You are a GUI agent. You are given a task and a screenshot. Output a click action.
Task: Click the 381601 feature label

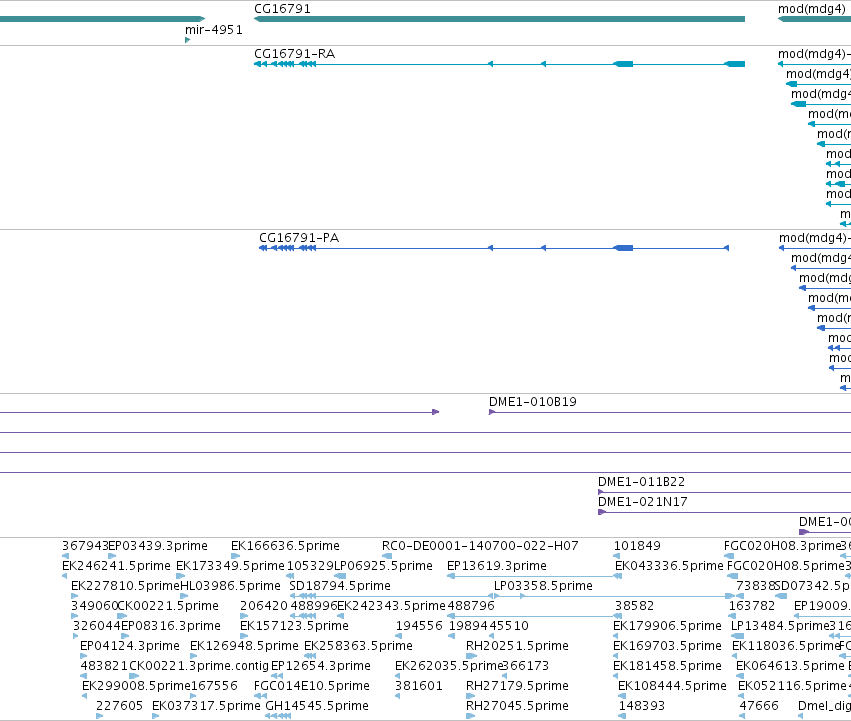tap(418, 686)
